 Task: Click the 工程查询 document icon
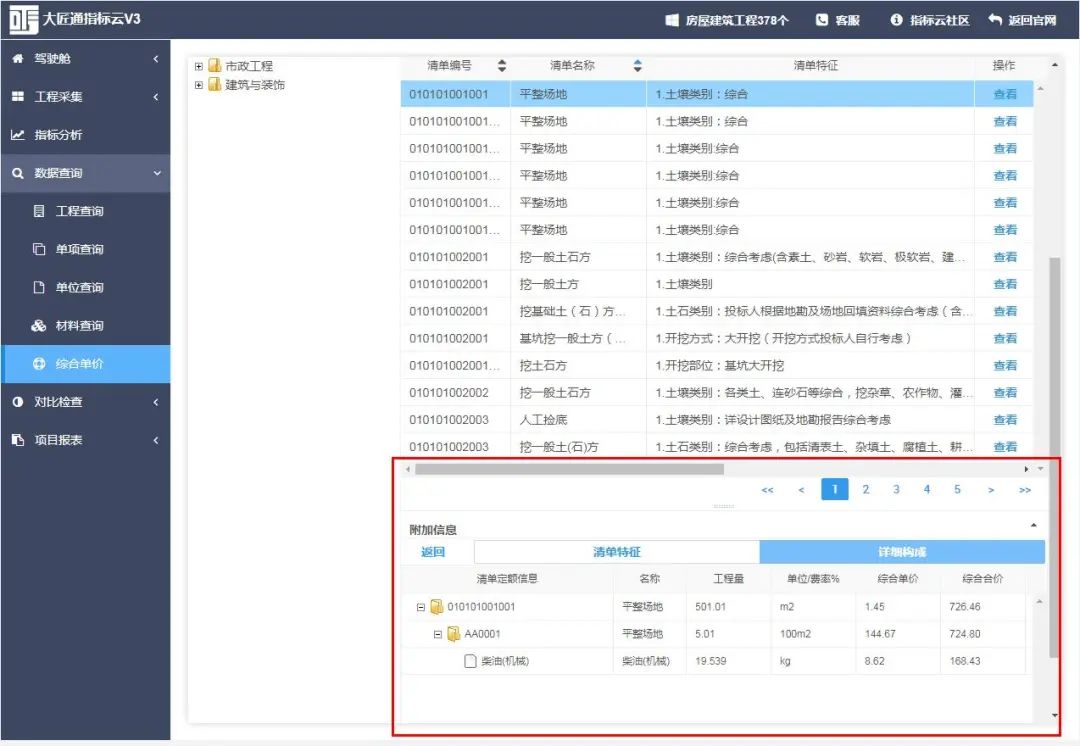click(x=39, y=211)
